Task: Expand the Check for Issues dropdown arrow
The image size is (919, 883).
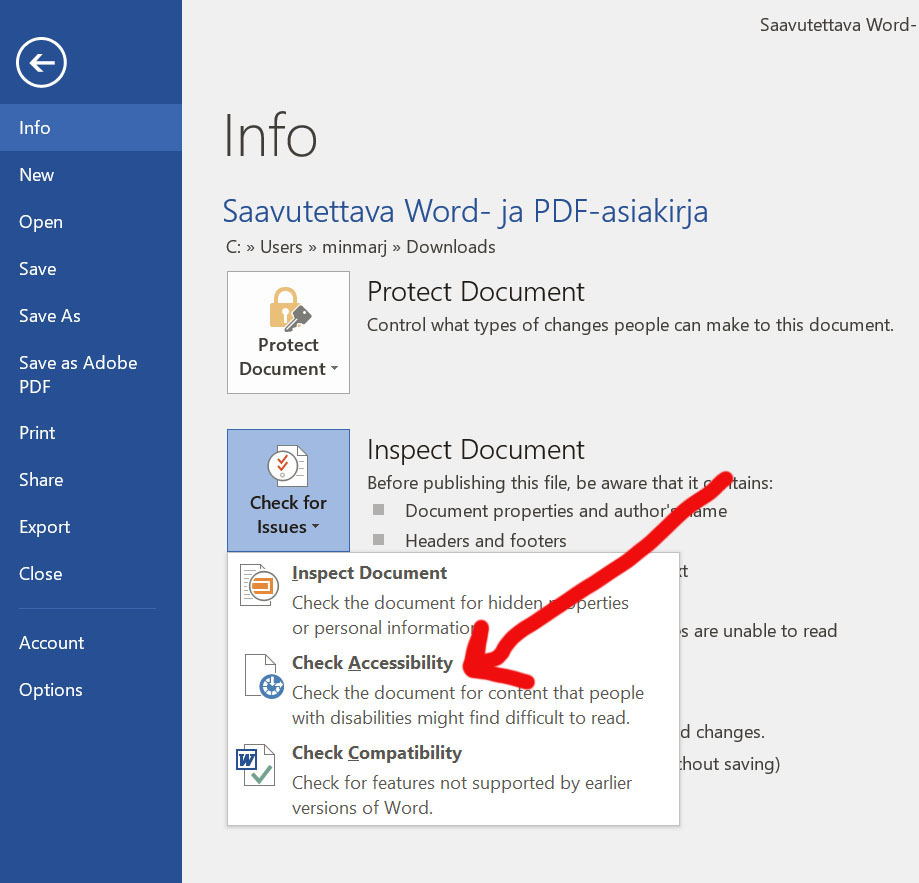Action: (x=315, y=527)
